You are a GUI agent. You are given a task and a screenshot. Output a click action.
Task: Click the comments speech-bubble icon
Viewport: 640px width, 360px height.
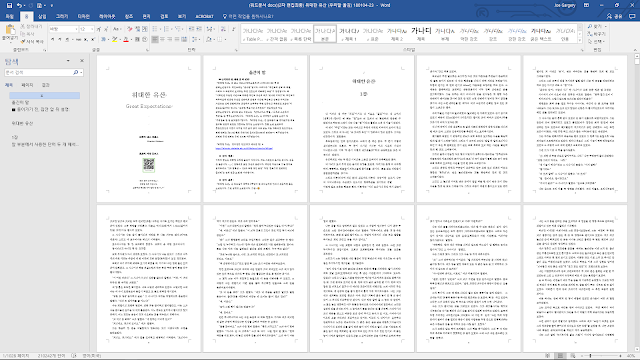coord(632,16)
